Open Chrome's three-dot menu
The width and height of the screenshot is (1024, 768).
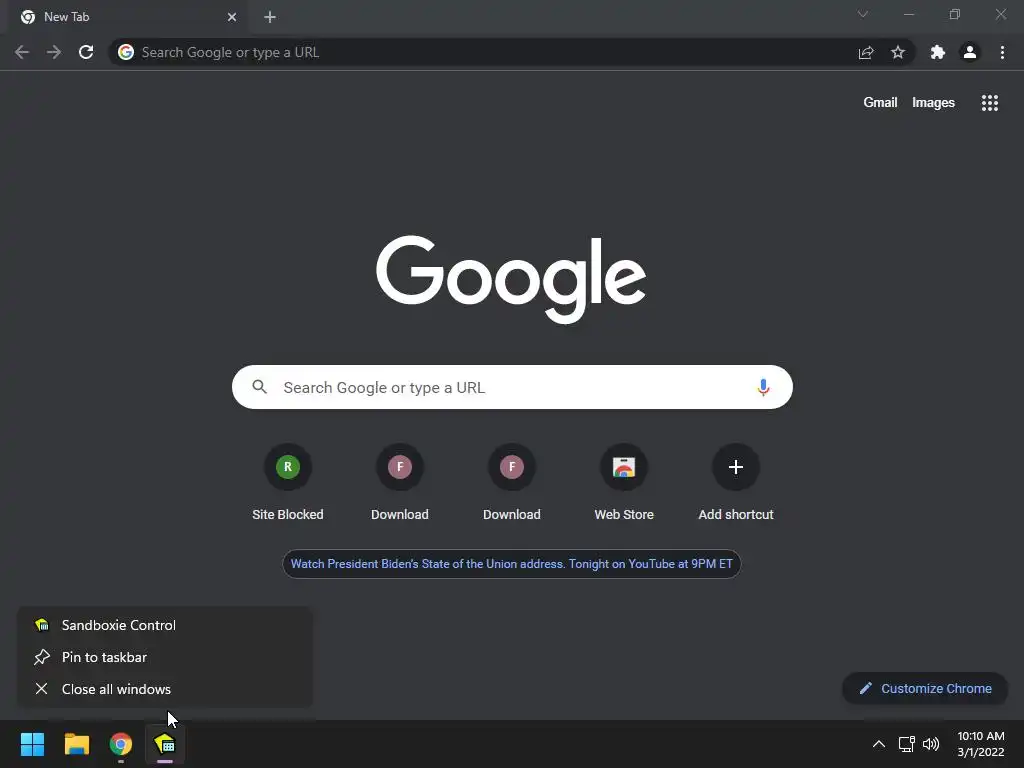point(1002,52)
